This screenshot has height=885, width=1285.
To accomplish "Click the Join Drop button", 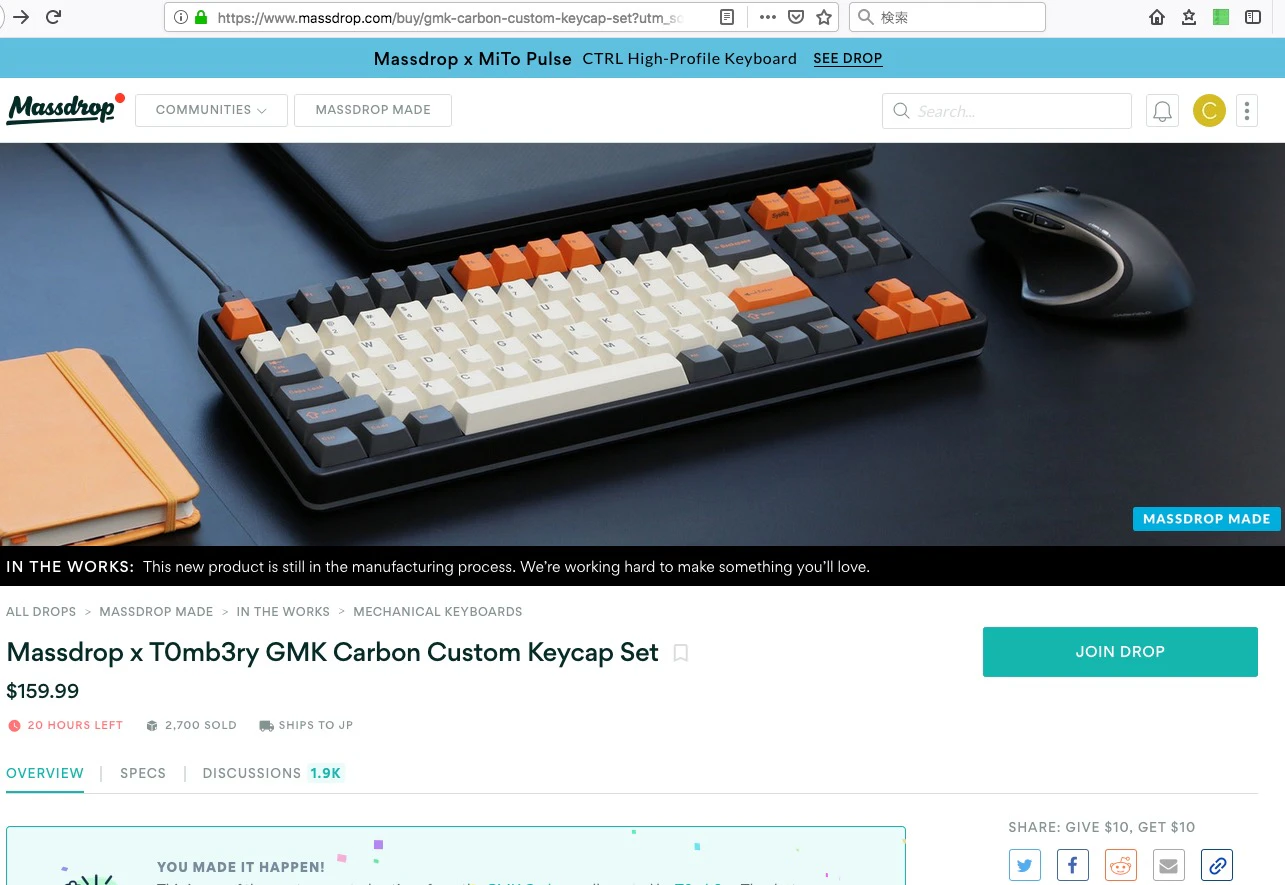I will point(1120,652).
